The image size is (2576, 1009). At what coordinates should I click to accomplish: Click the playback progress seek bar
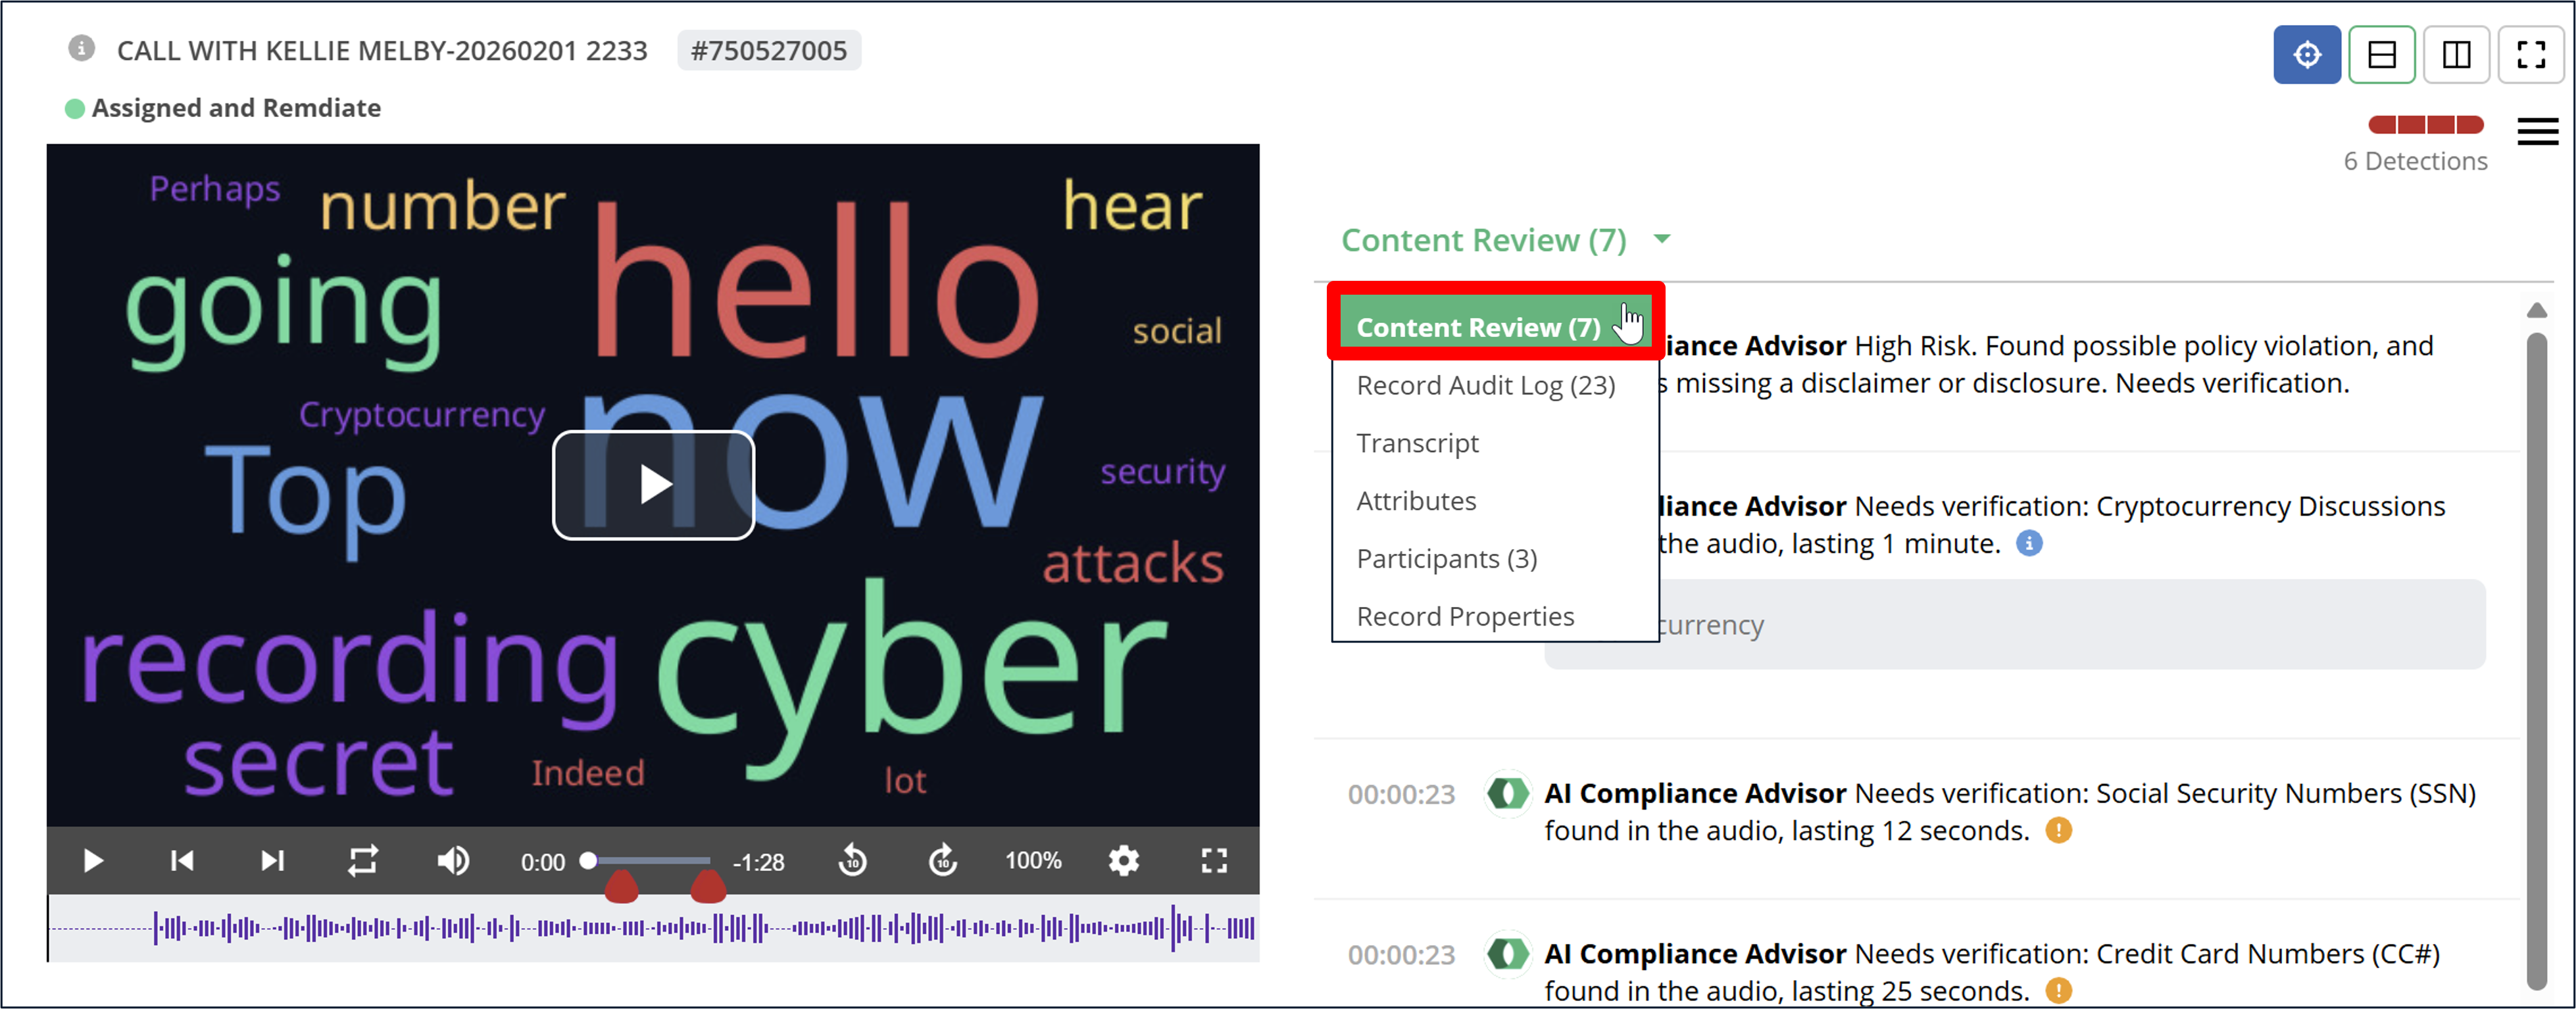650,860
